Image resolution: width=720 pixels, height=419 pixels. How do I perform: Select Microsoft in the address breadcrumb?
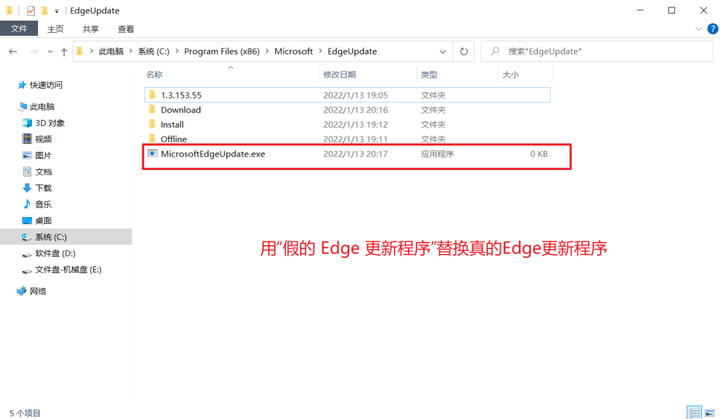pyautogui.click(x=293, y=51)
